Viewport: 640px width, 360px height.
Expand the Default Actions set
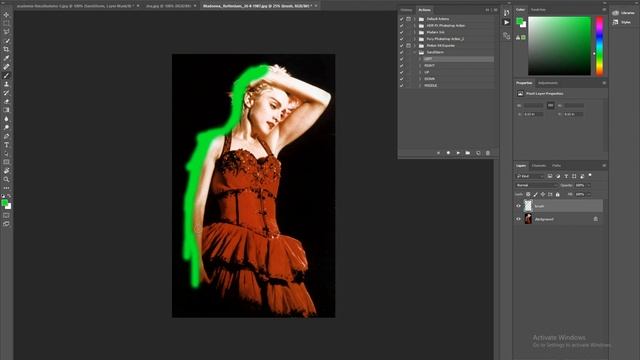(x=415, y=19)
